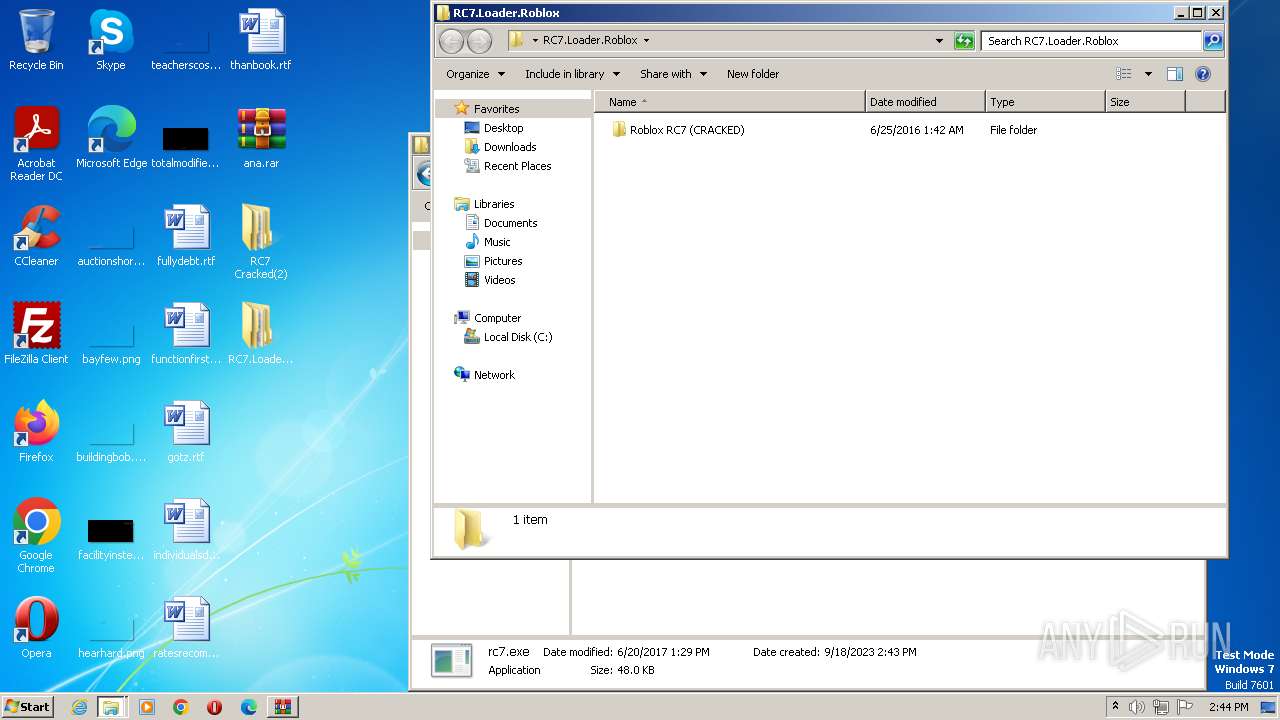This screenshot has width=1280, height=720.
Task: Sort by the Name column header
Action: pyautogui.click(x=730, y=102)
